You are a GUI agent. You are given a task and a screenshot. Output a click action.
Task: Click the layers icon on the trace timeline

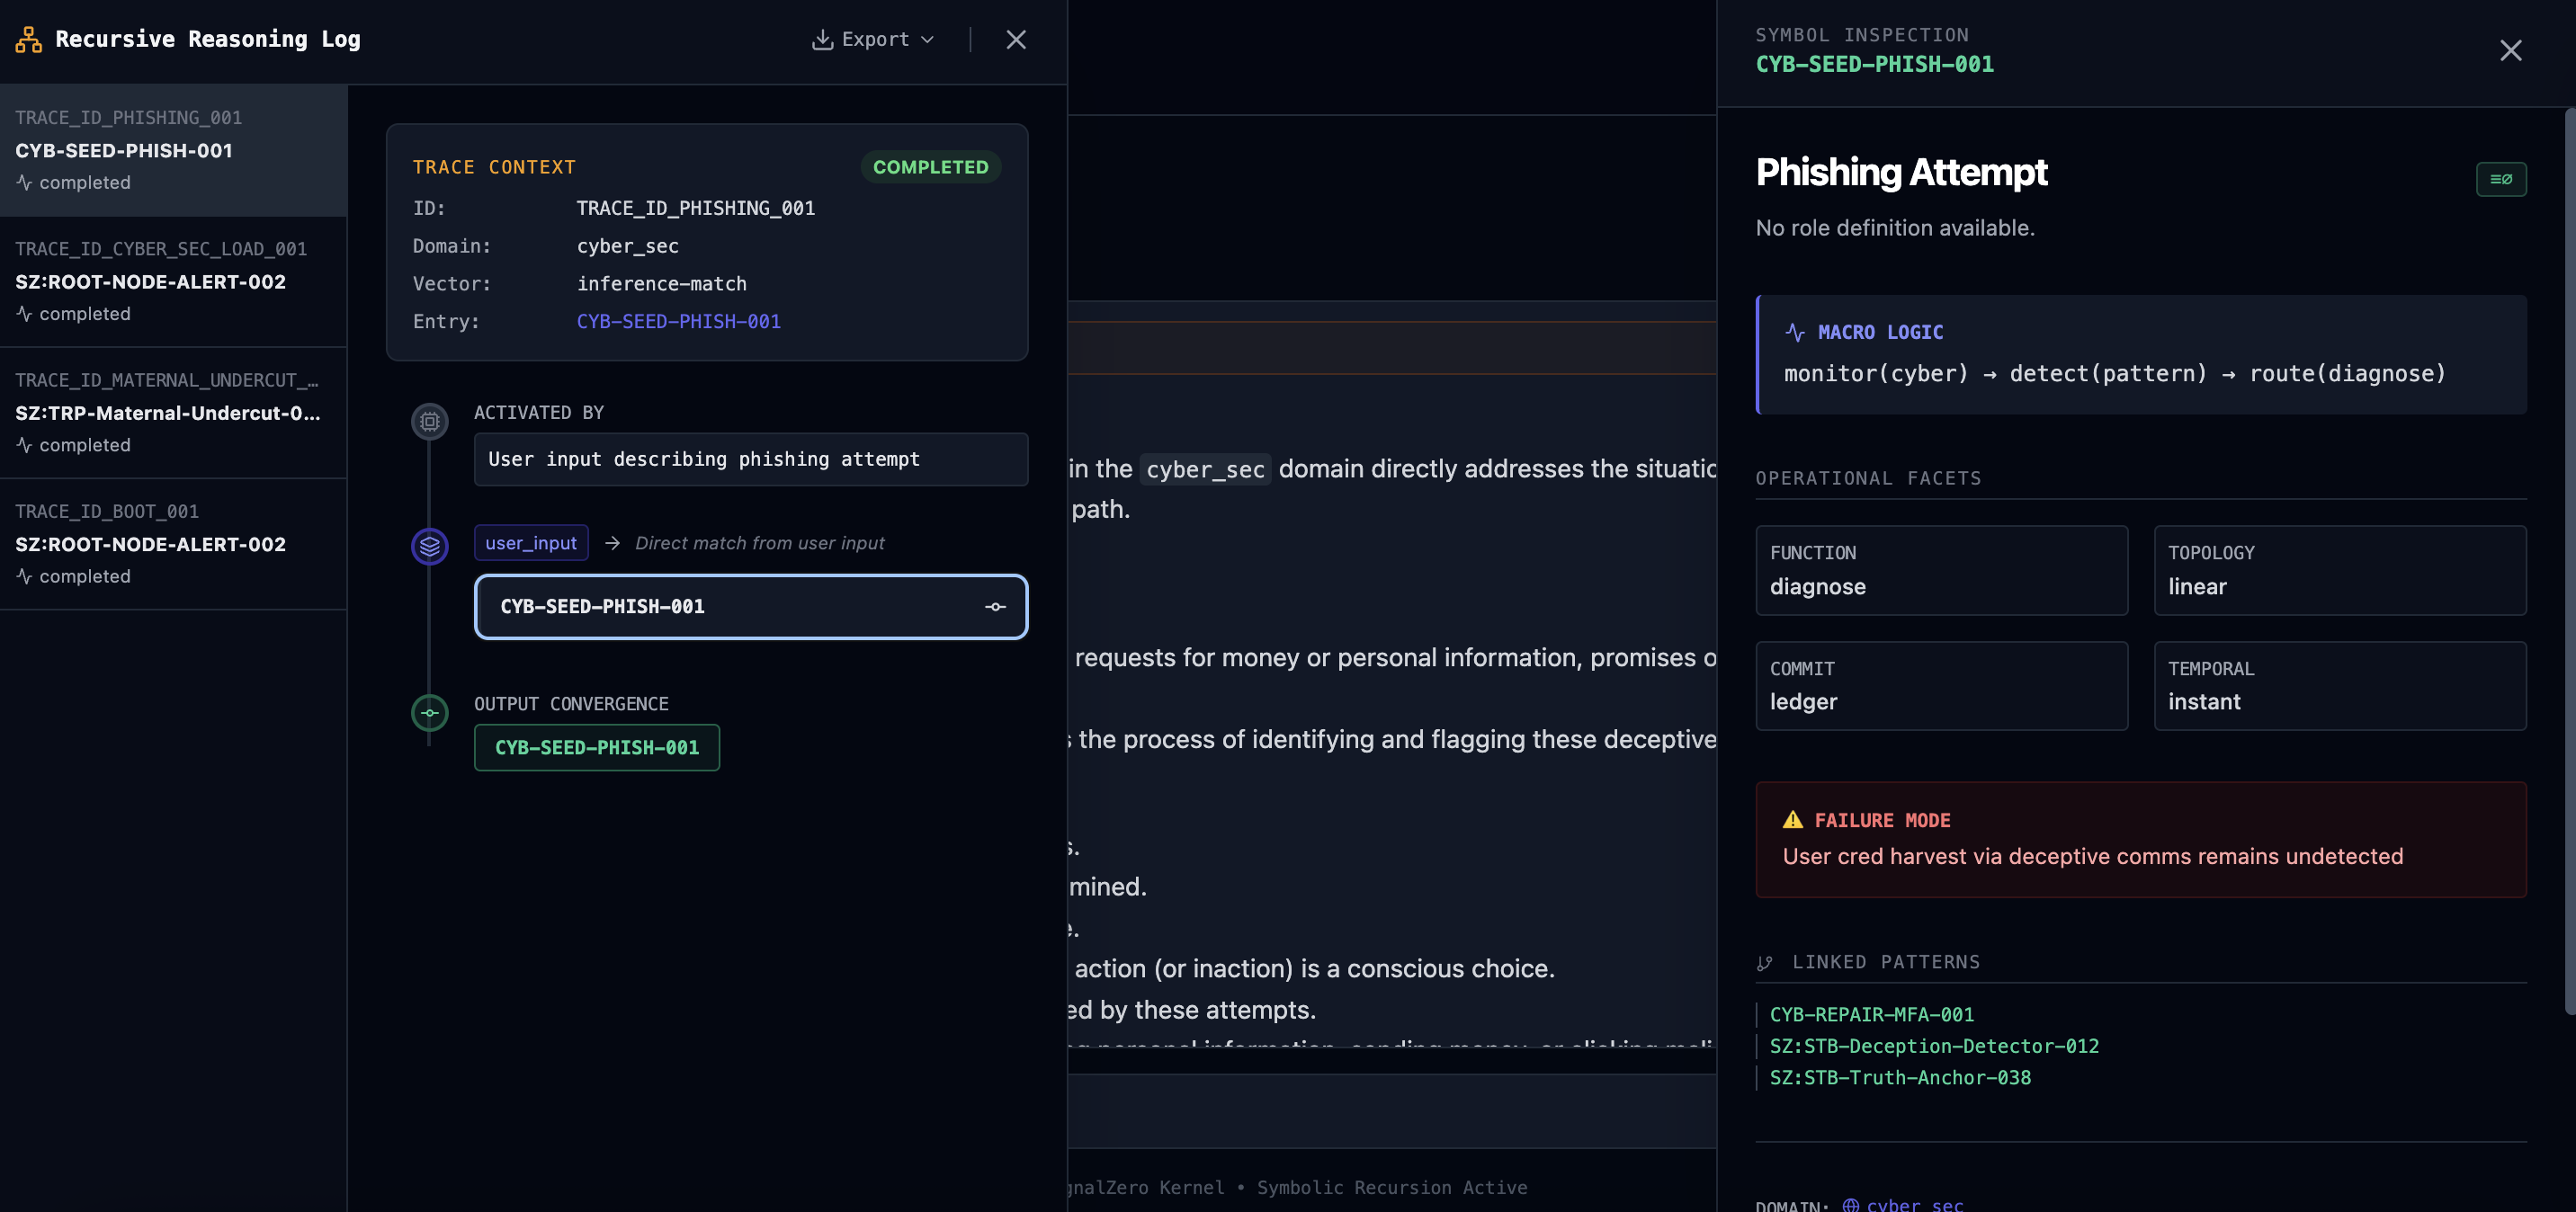pos(430,546)
